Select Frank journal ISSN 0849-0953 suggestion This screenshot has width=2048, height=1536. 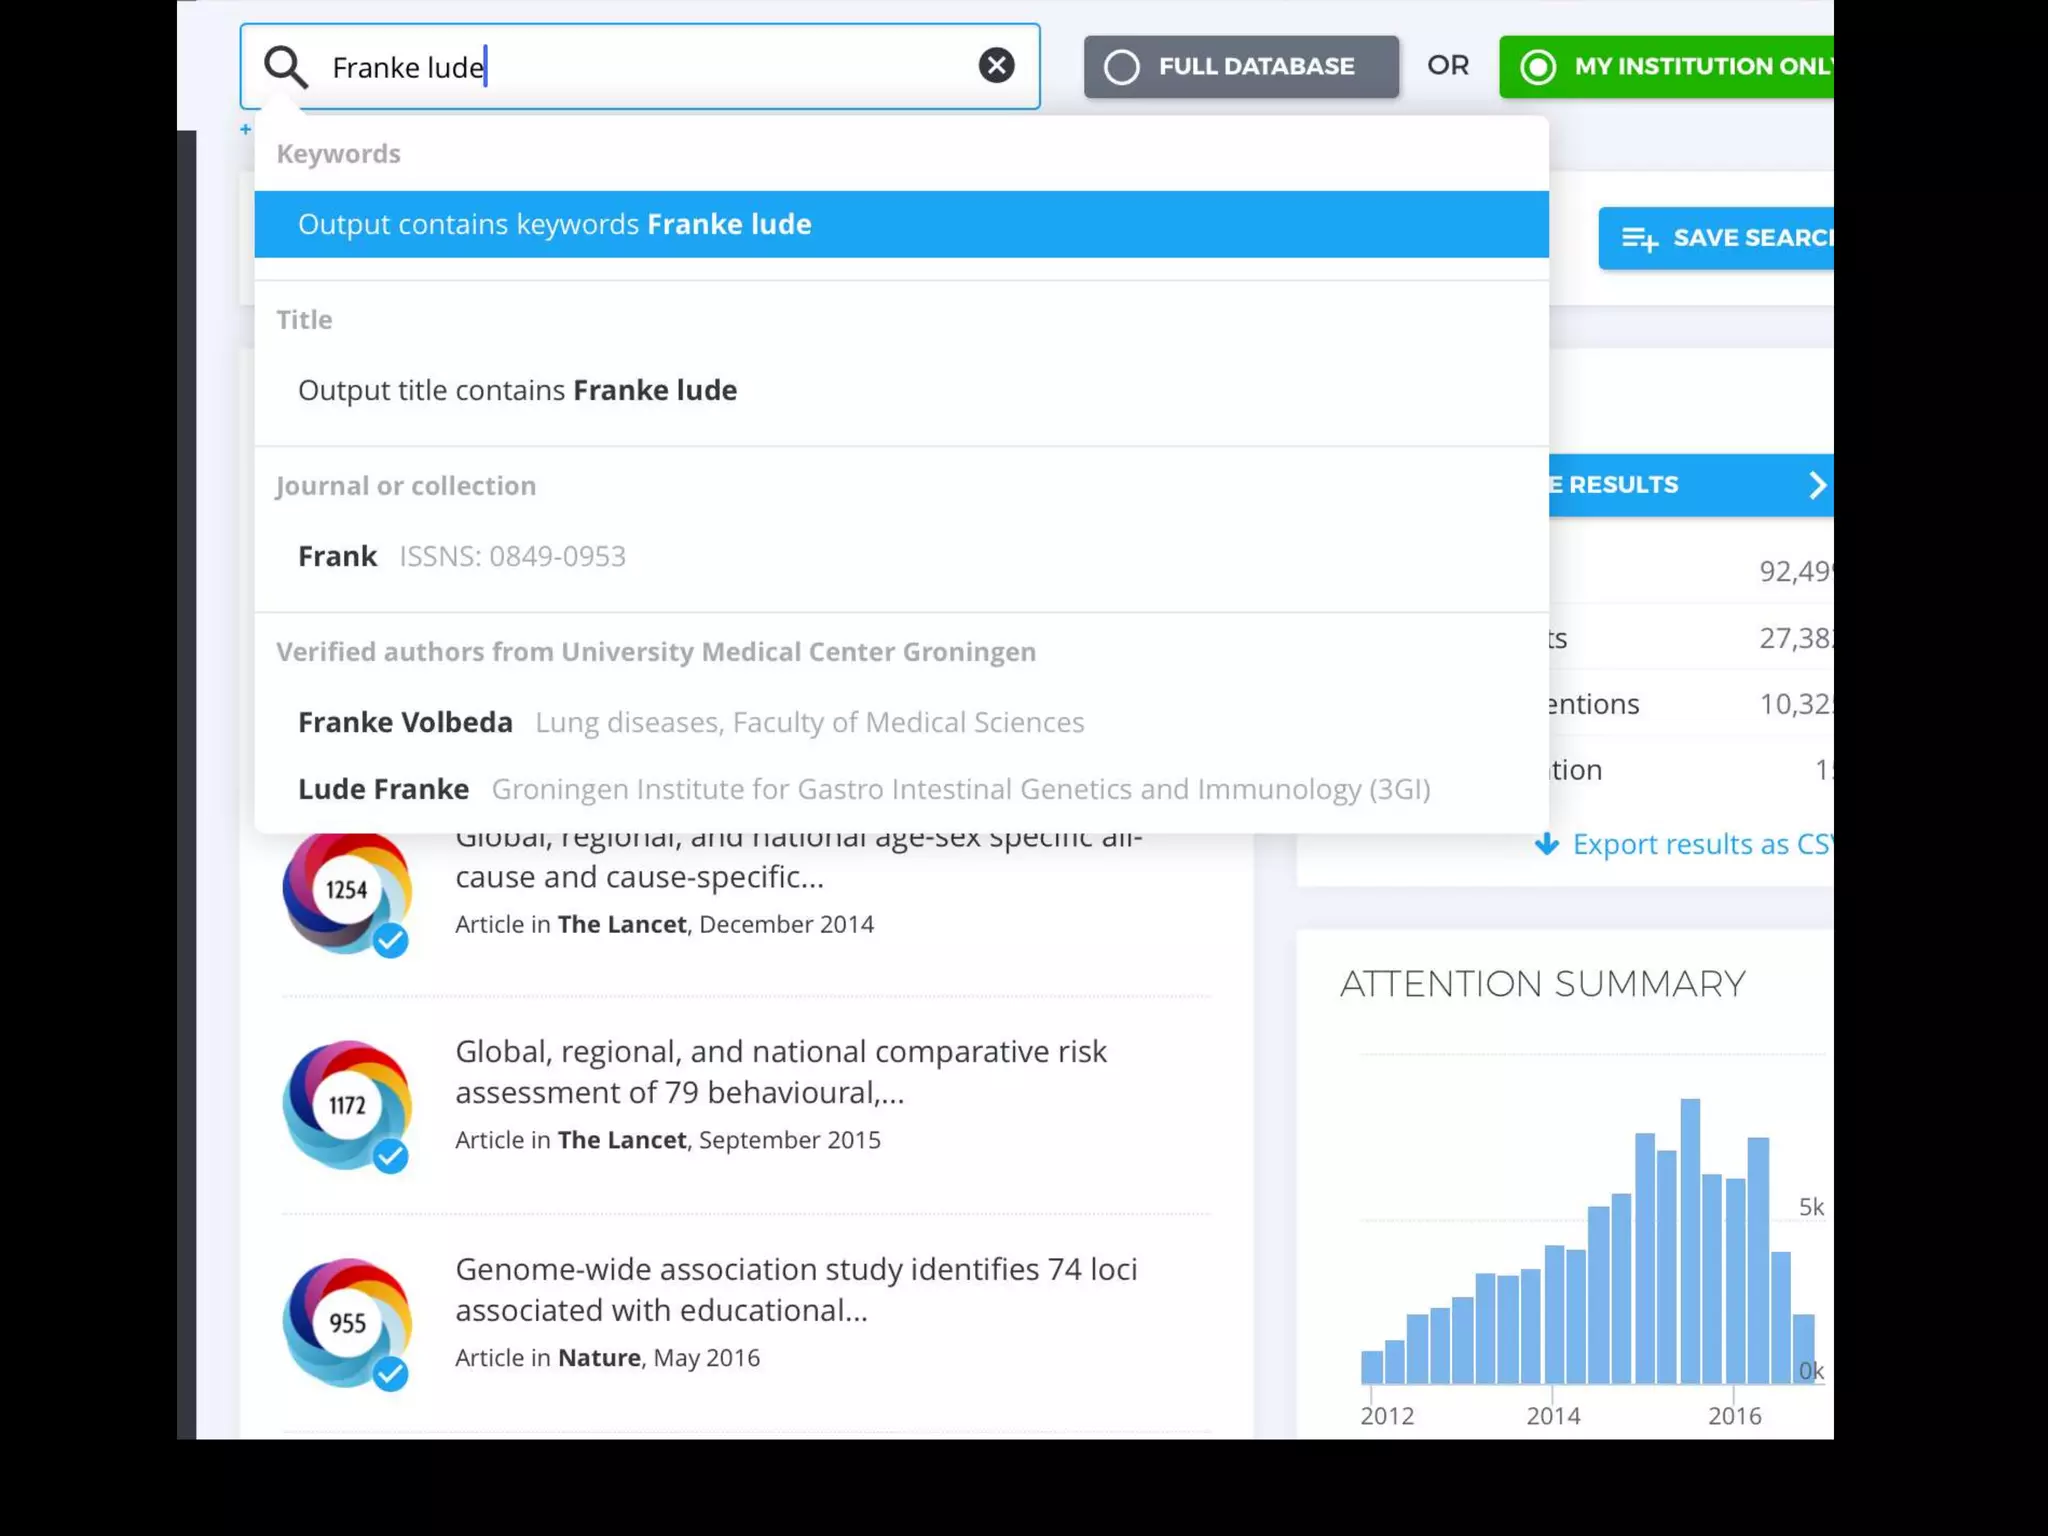point(461,556)
